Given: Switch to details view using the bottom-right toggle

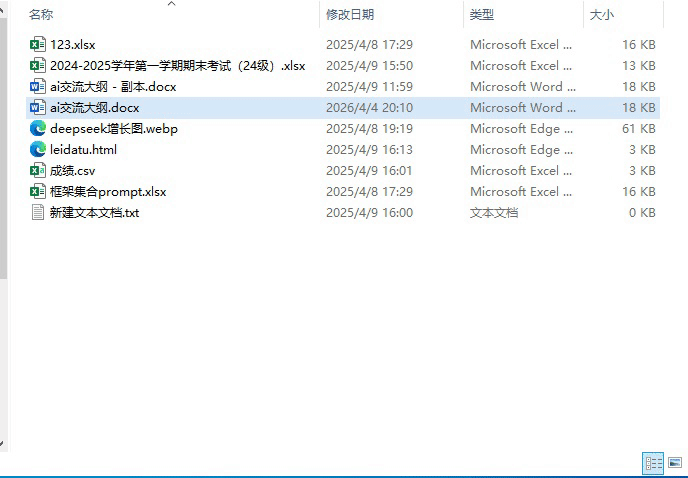Looking at the screenshot, I should click(x=653, y=463).
